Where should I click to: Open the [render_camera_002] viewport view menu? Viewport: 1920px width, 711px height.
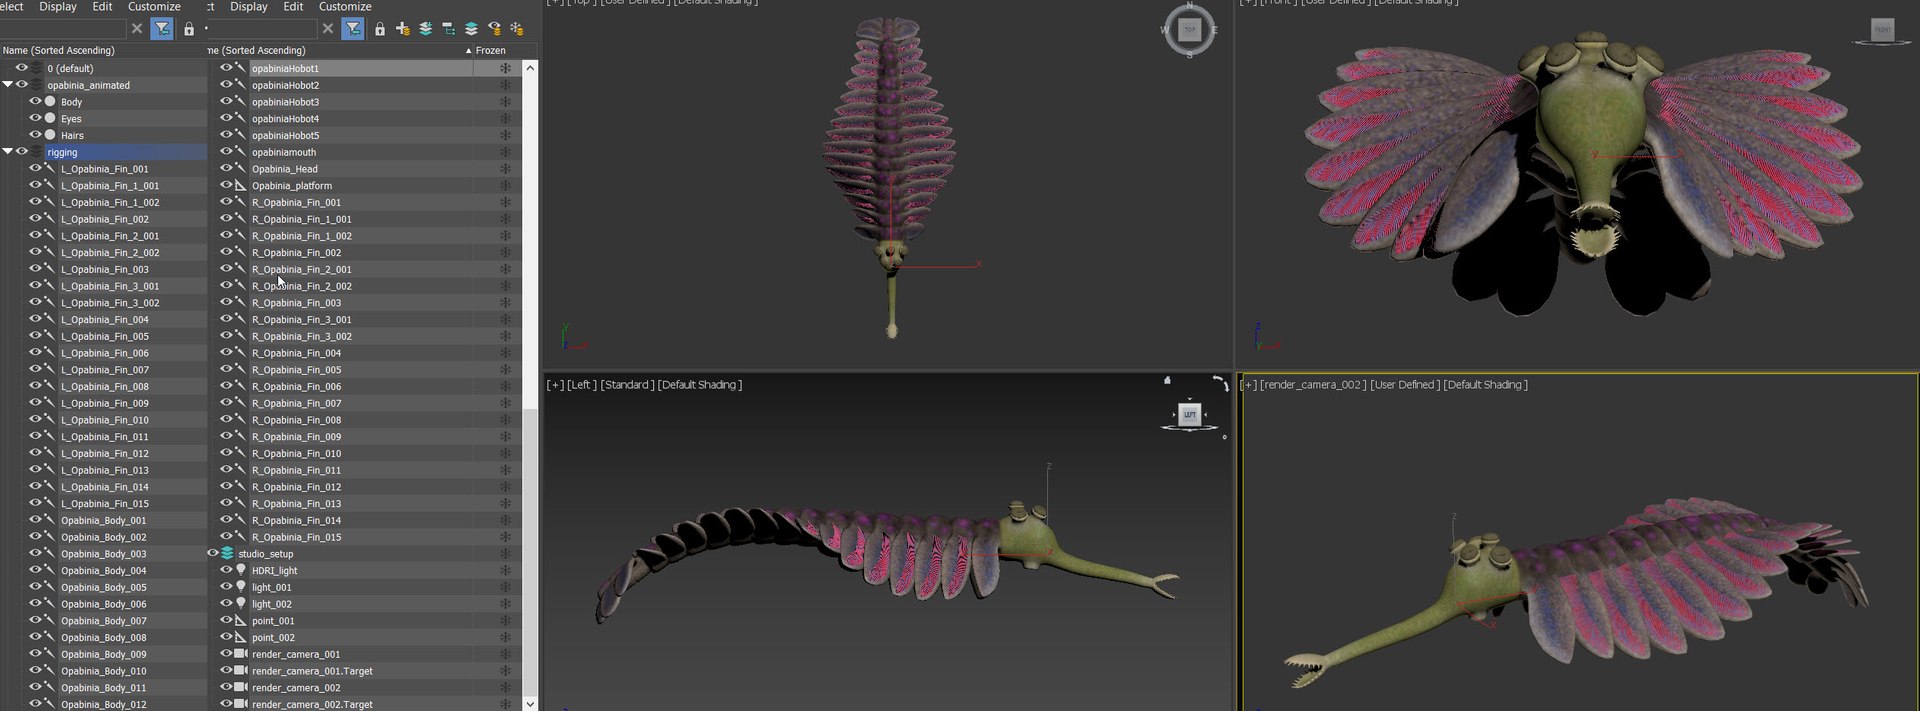click(x=1314, y=385)
